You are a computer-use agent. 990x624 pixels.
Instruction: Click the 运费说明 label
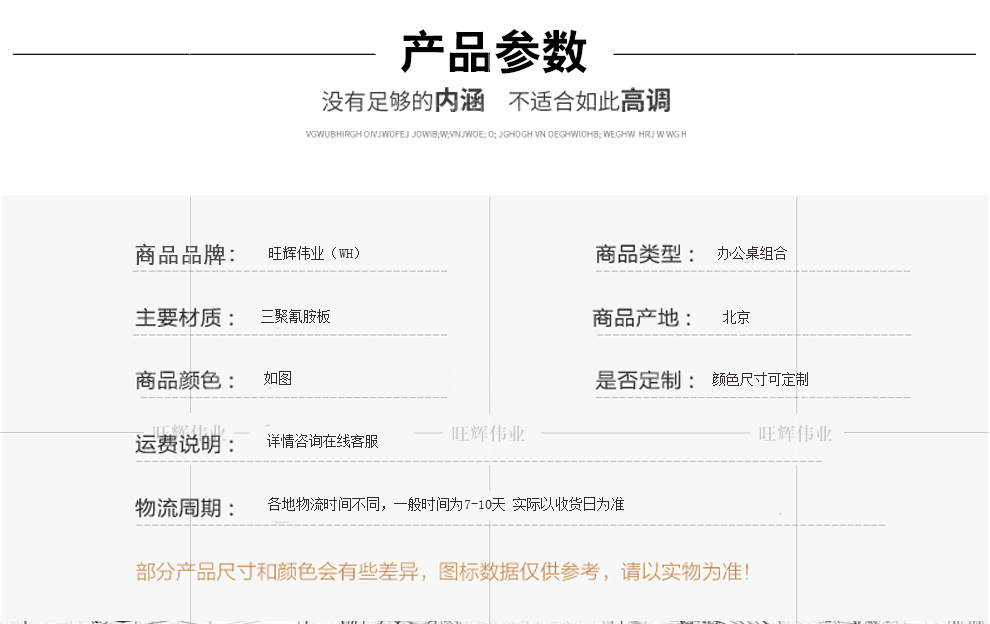click(185, 444)
